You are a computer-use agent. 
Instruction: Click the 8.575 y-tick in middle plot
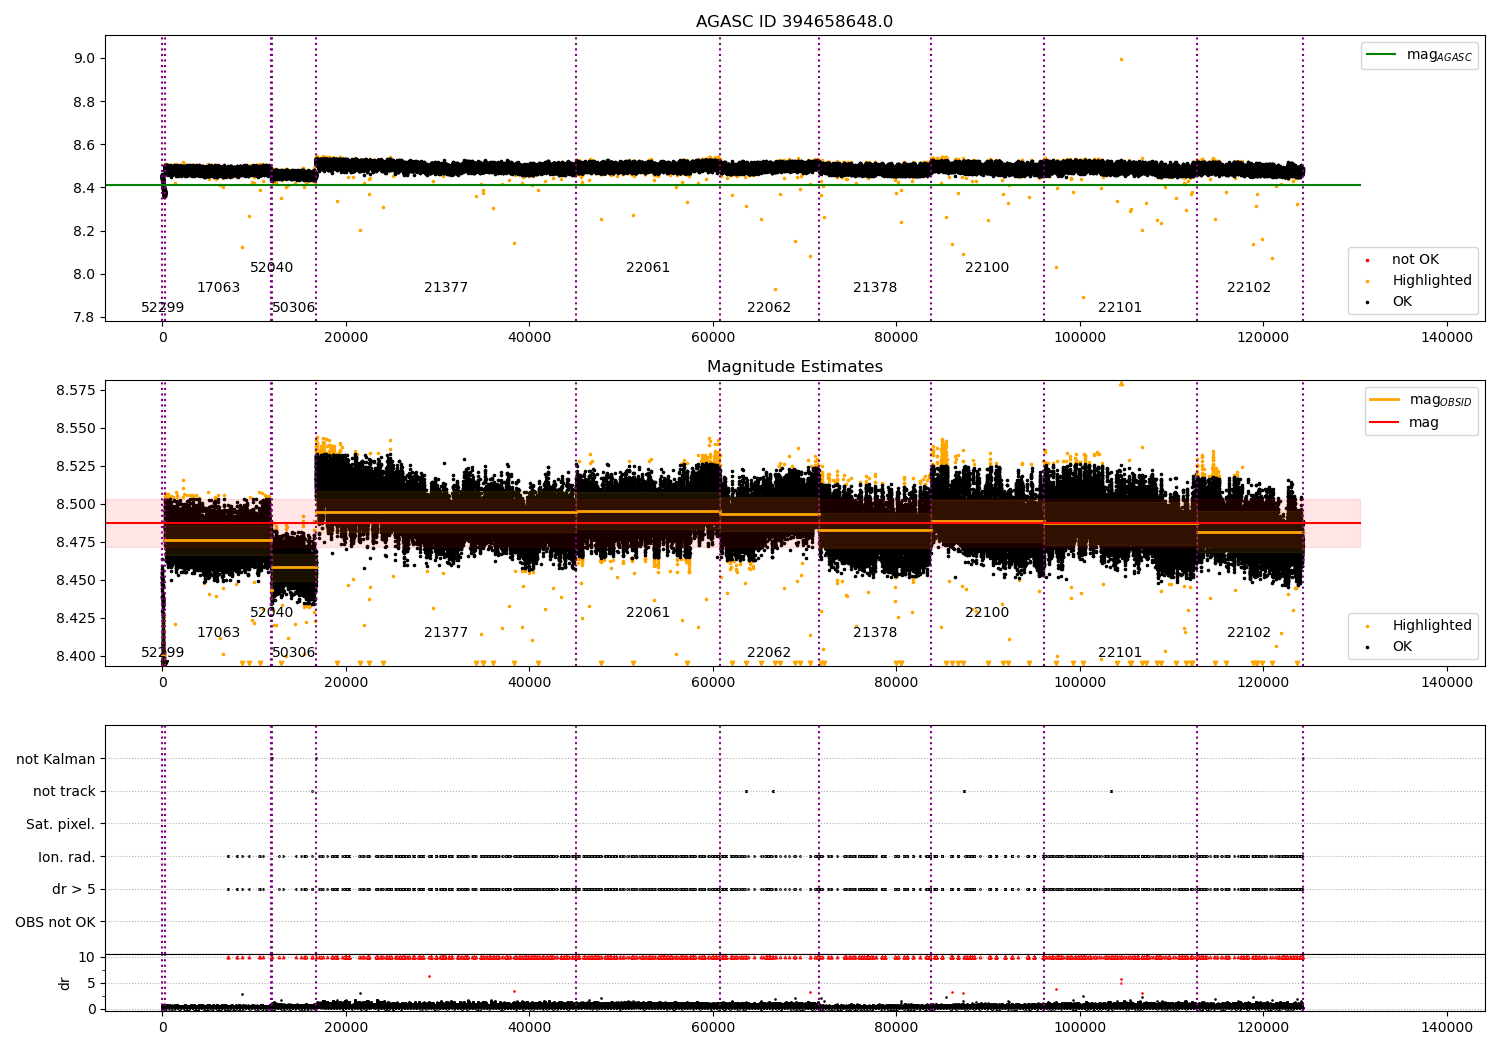(76, 389)
